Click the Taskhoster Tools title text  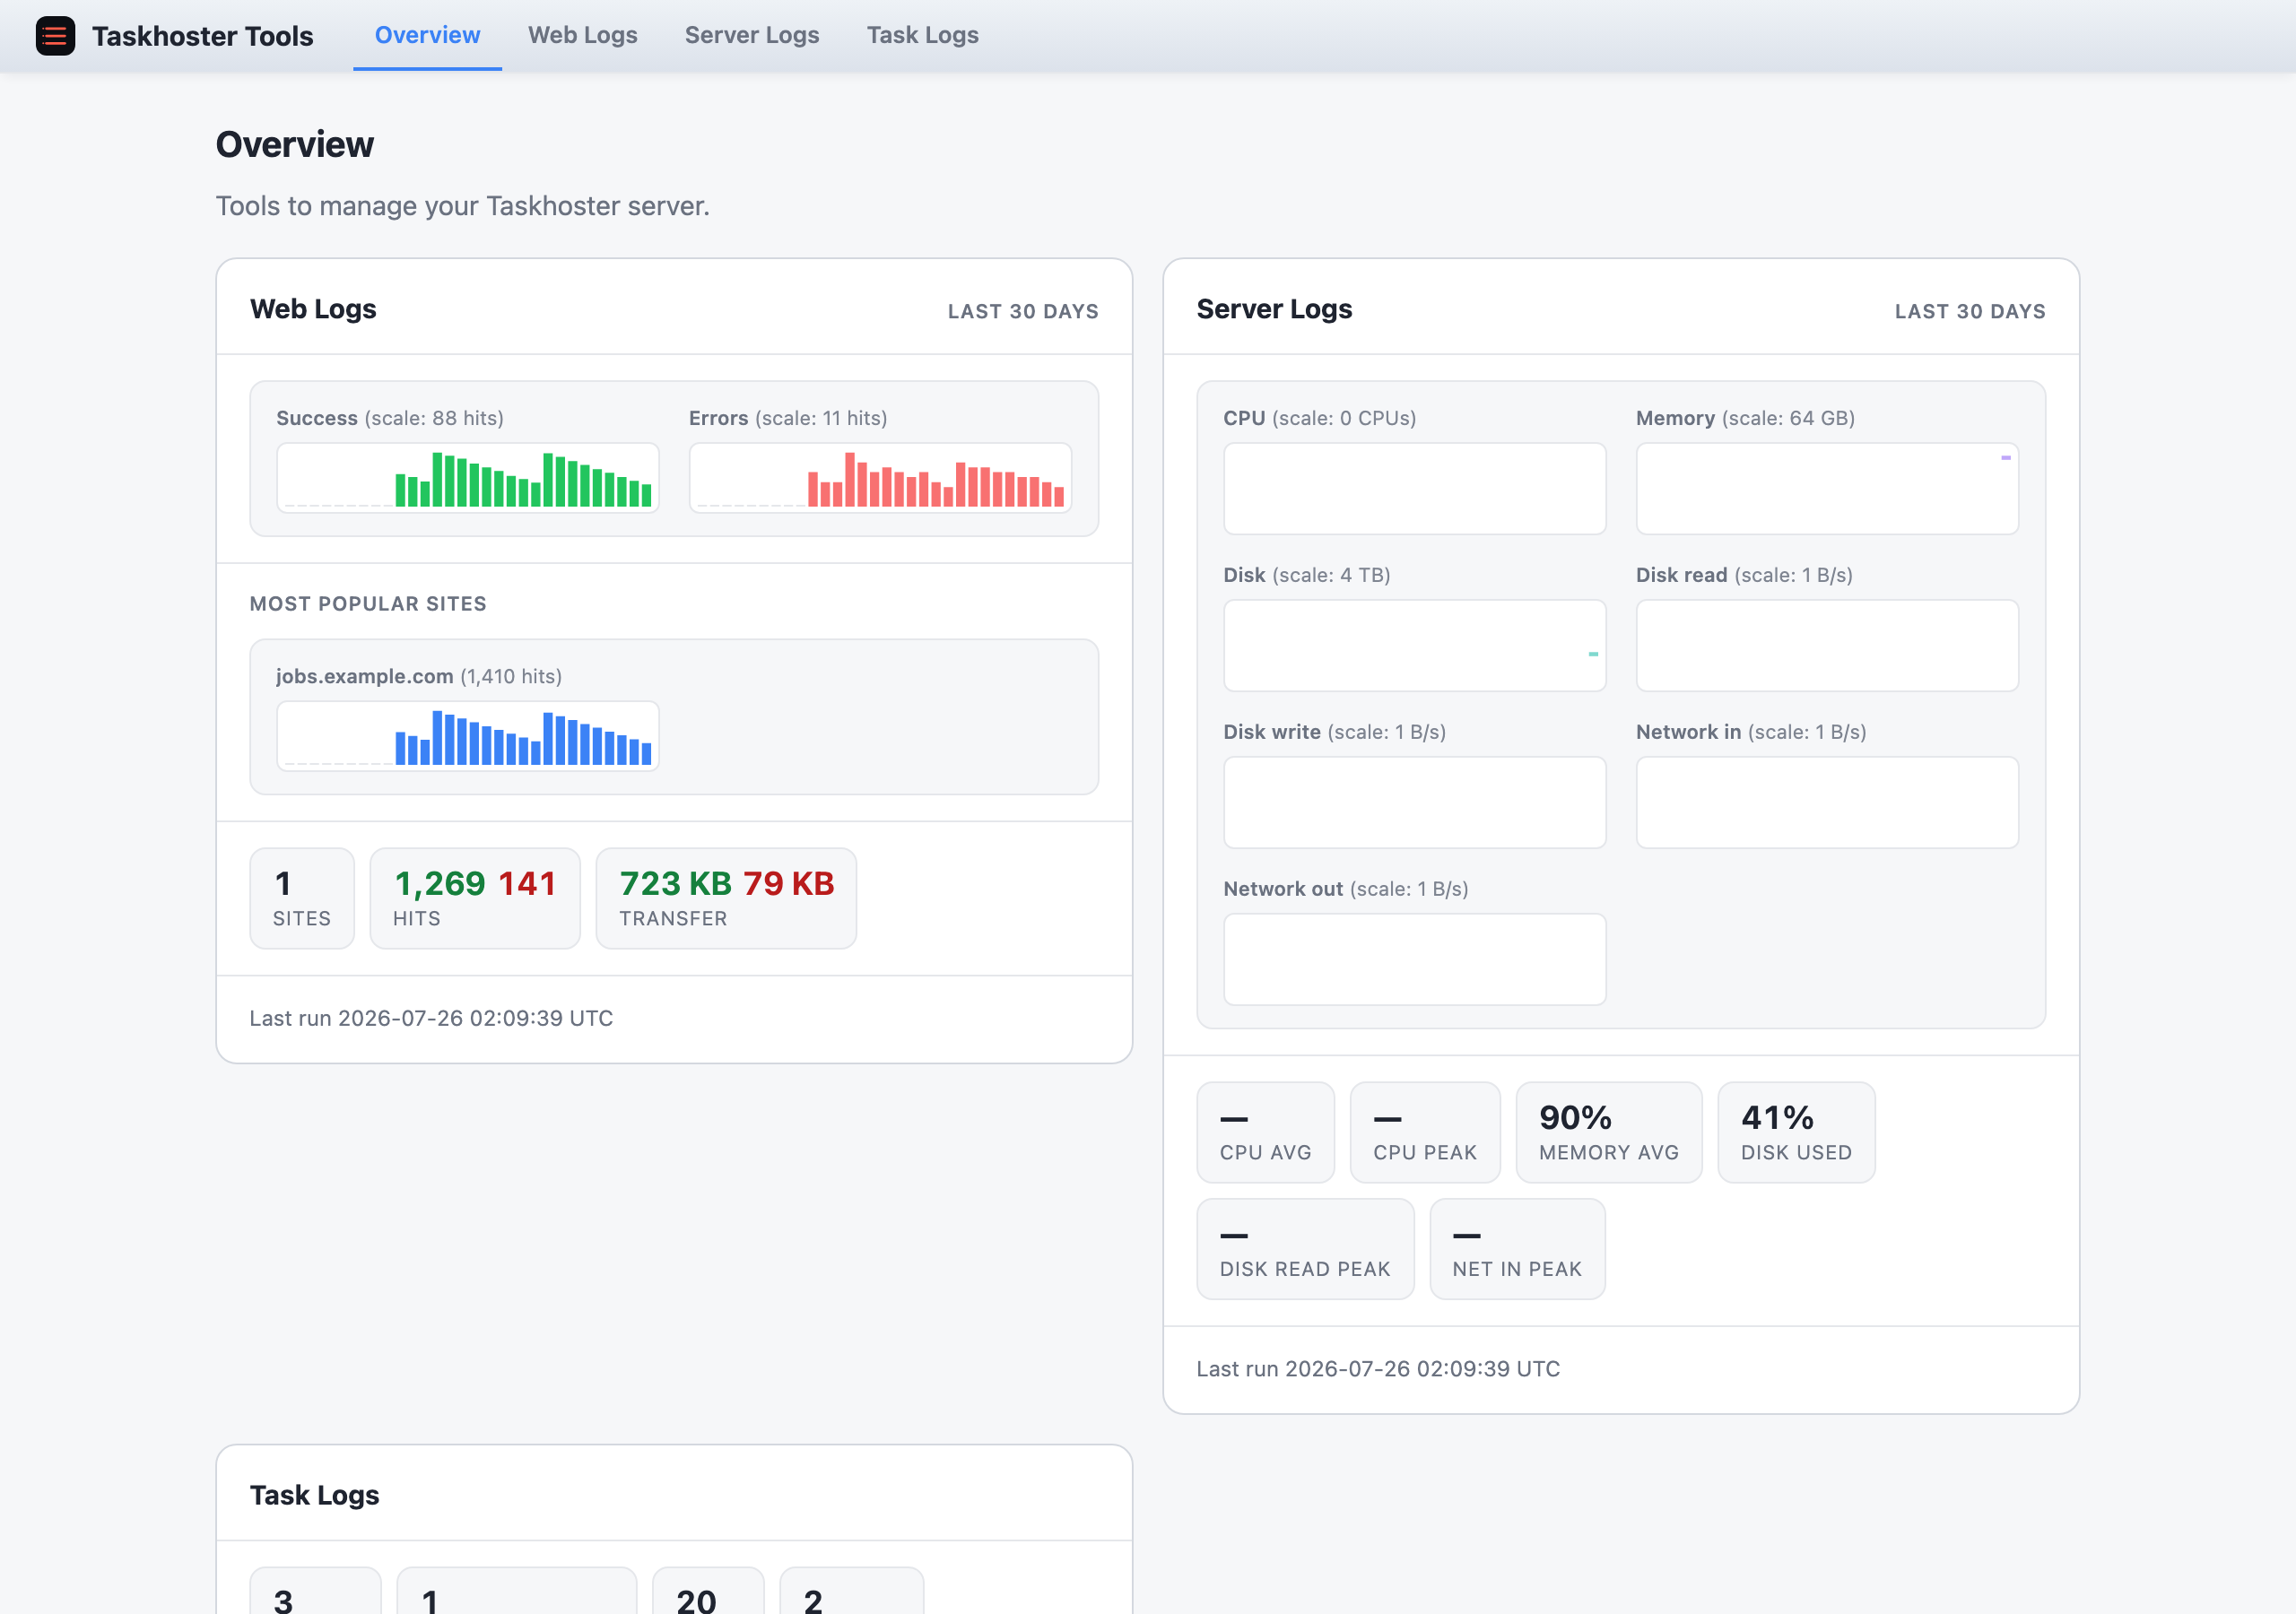click(x=202, y=36)
